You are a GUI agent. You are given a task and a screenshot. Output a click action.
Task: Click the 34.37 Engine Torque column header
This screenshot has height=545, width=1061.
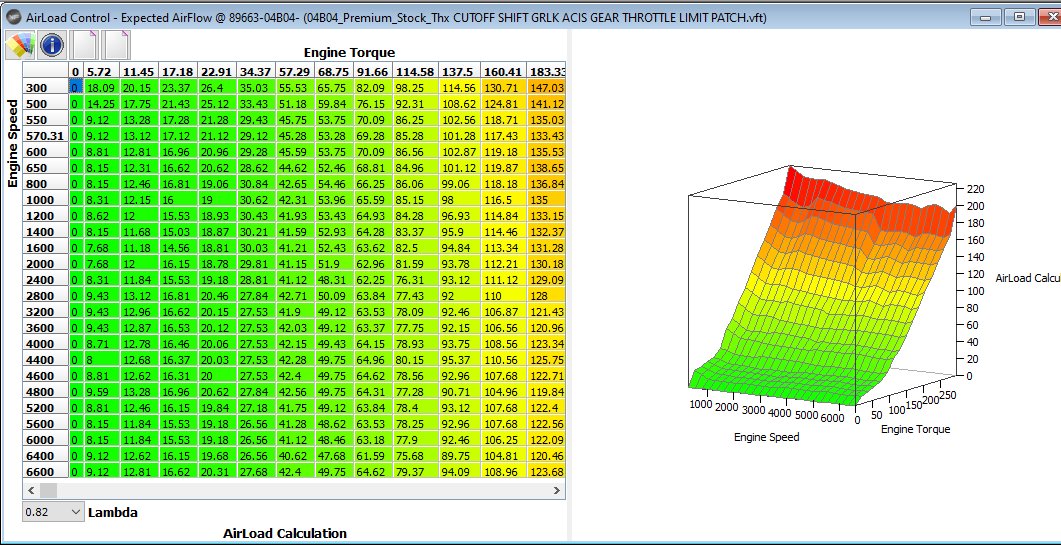tap(254, 71)
